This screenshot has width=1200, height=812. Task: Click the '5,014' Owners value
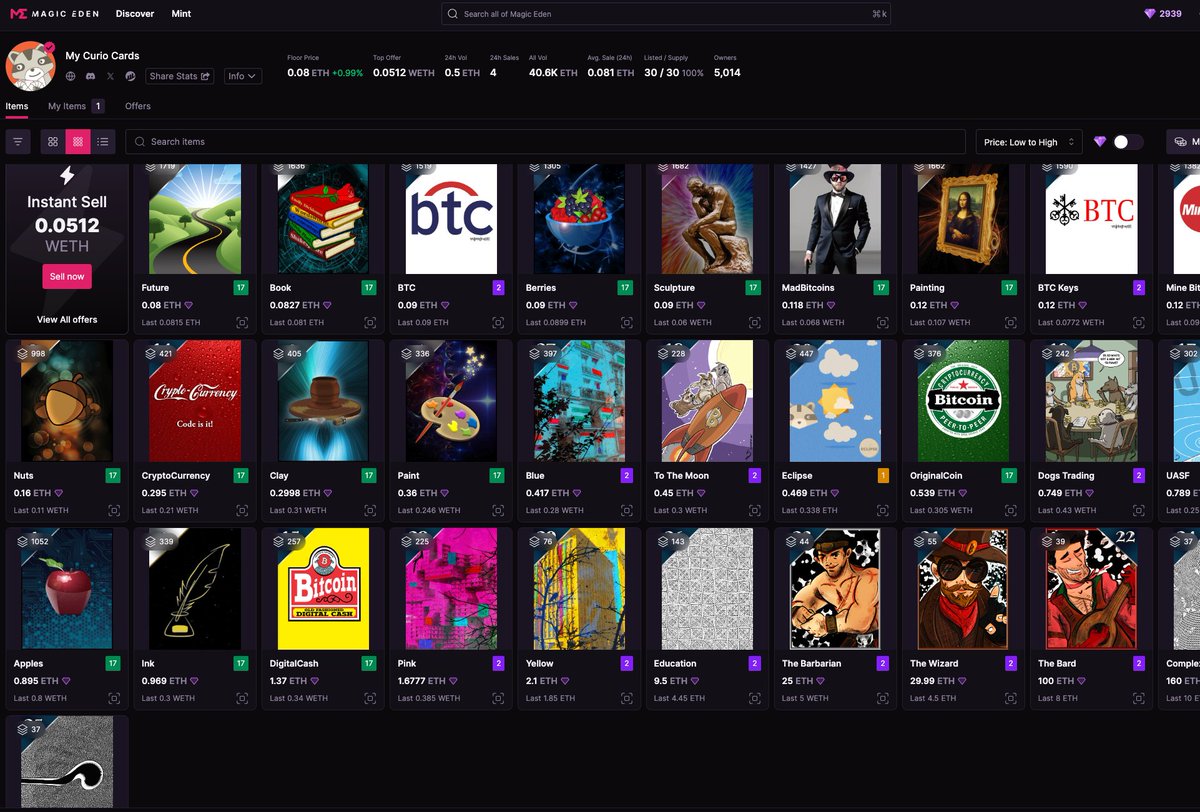click(x=727, y=72)
